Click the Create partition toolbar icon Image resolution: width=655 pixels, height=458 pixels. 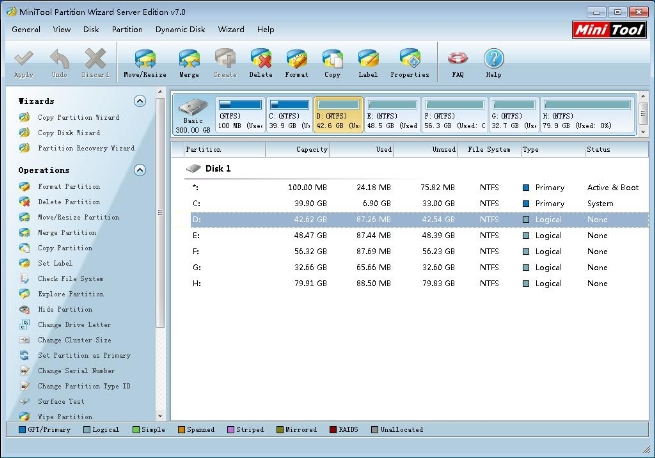point(225,64)
